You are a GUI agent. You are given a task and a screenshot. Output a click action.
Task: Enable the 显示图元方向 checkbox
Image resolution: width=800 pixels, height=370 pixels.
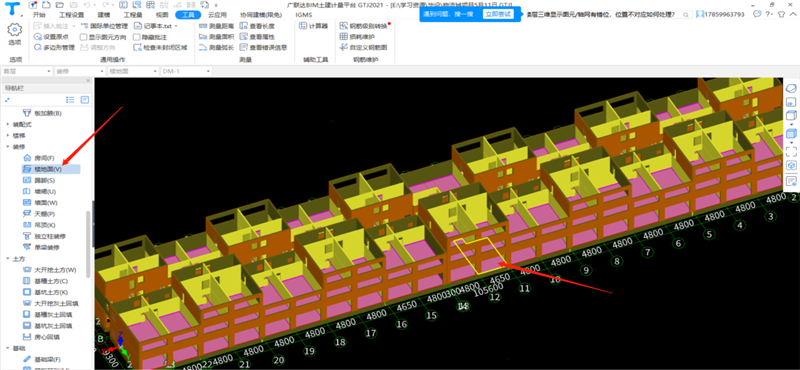(x=84, y=37)
